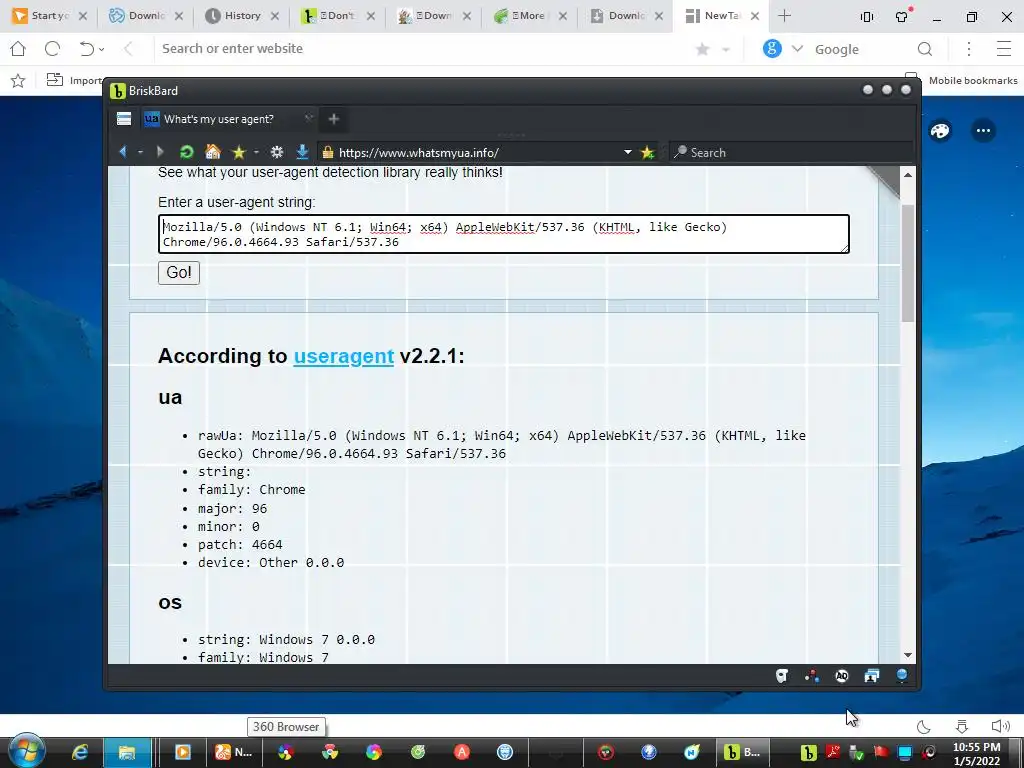
Task: Click 360 Browser undo close tab arrow
Action: (86, 48)
